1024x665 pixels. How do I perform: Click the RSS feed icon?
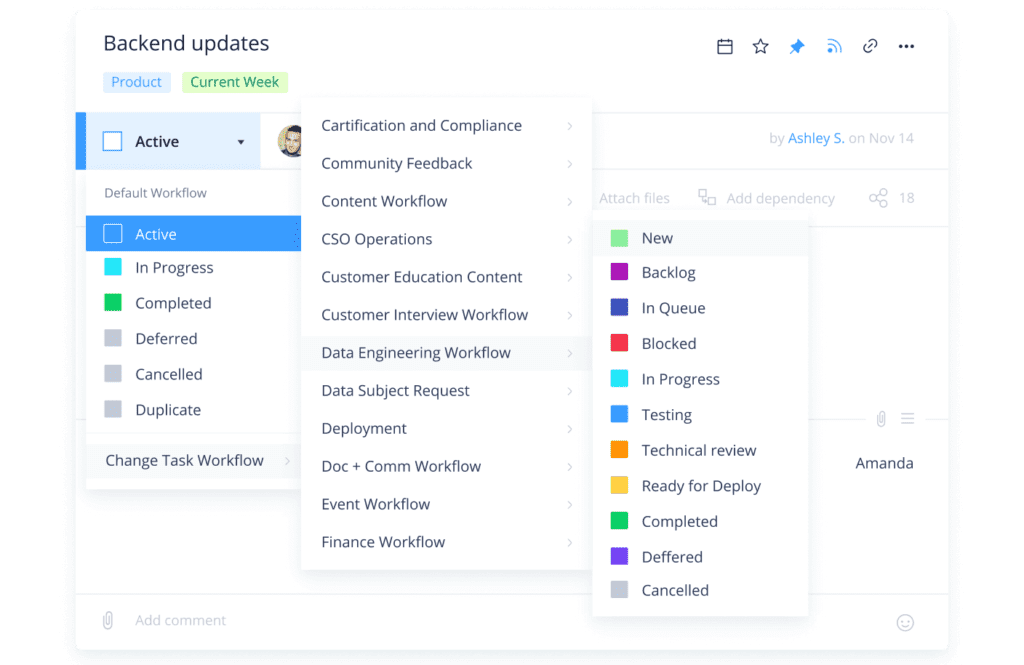tap(833, 46)
